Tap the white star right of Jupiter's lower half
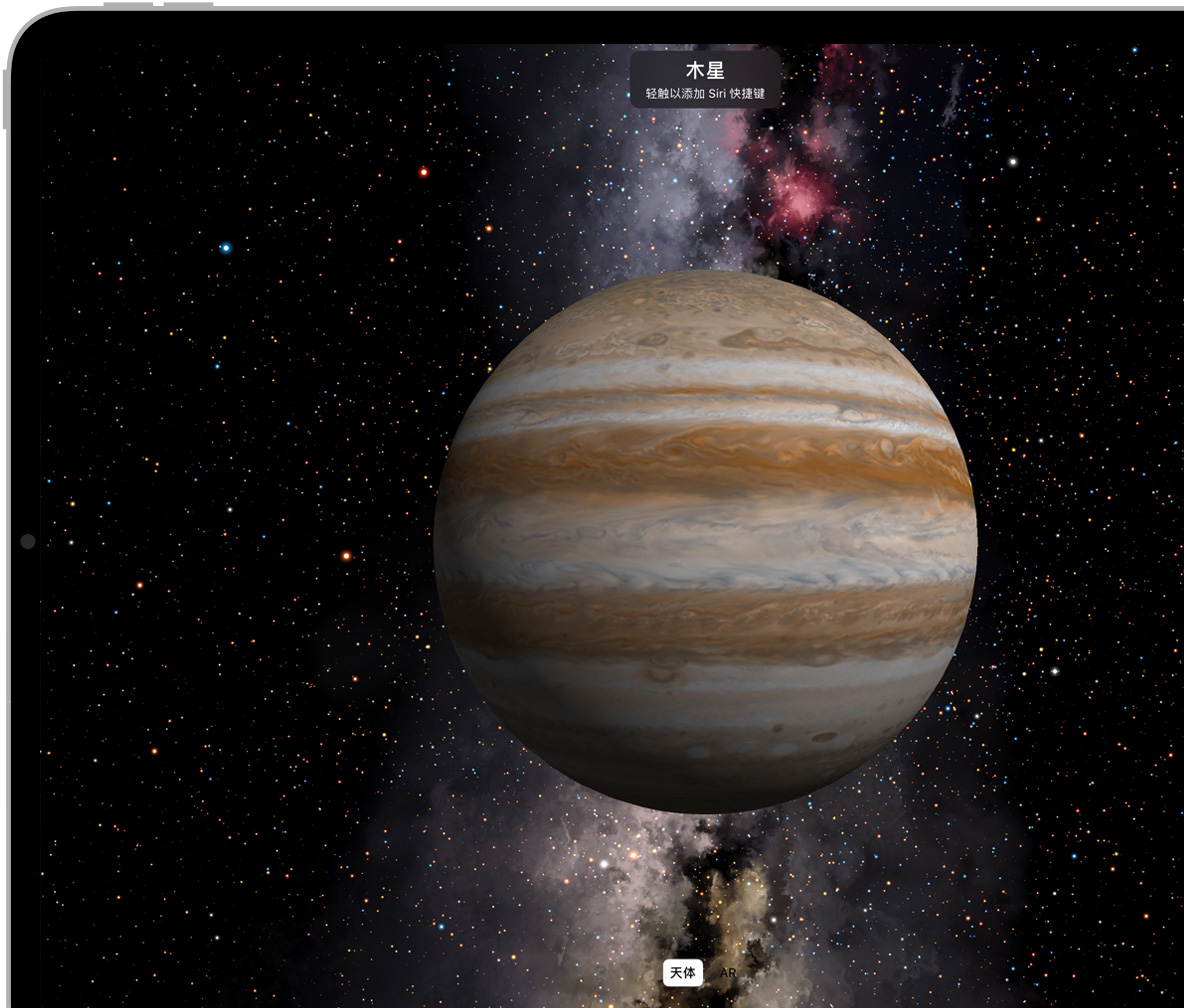The width and height of the screenshot is (1184, 1008). click(x=1054, y=671)
